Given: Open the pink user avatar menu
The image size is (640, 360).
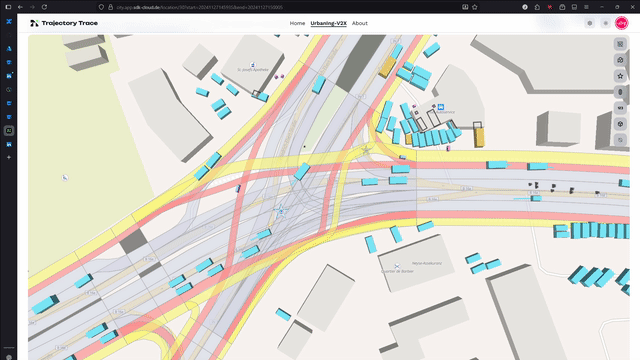Looking at the screenshot, I should point(621,23).
